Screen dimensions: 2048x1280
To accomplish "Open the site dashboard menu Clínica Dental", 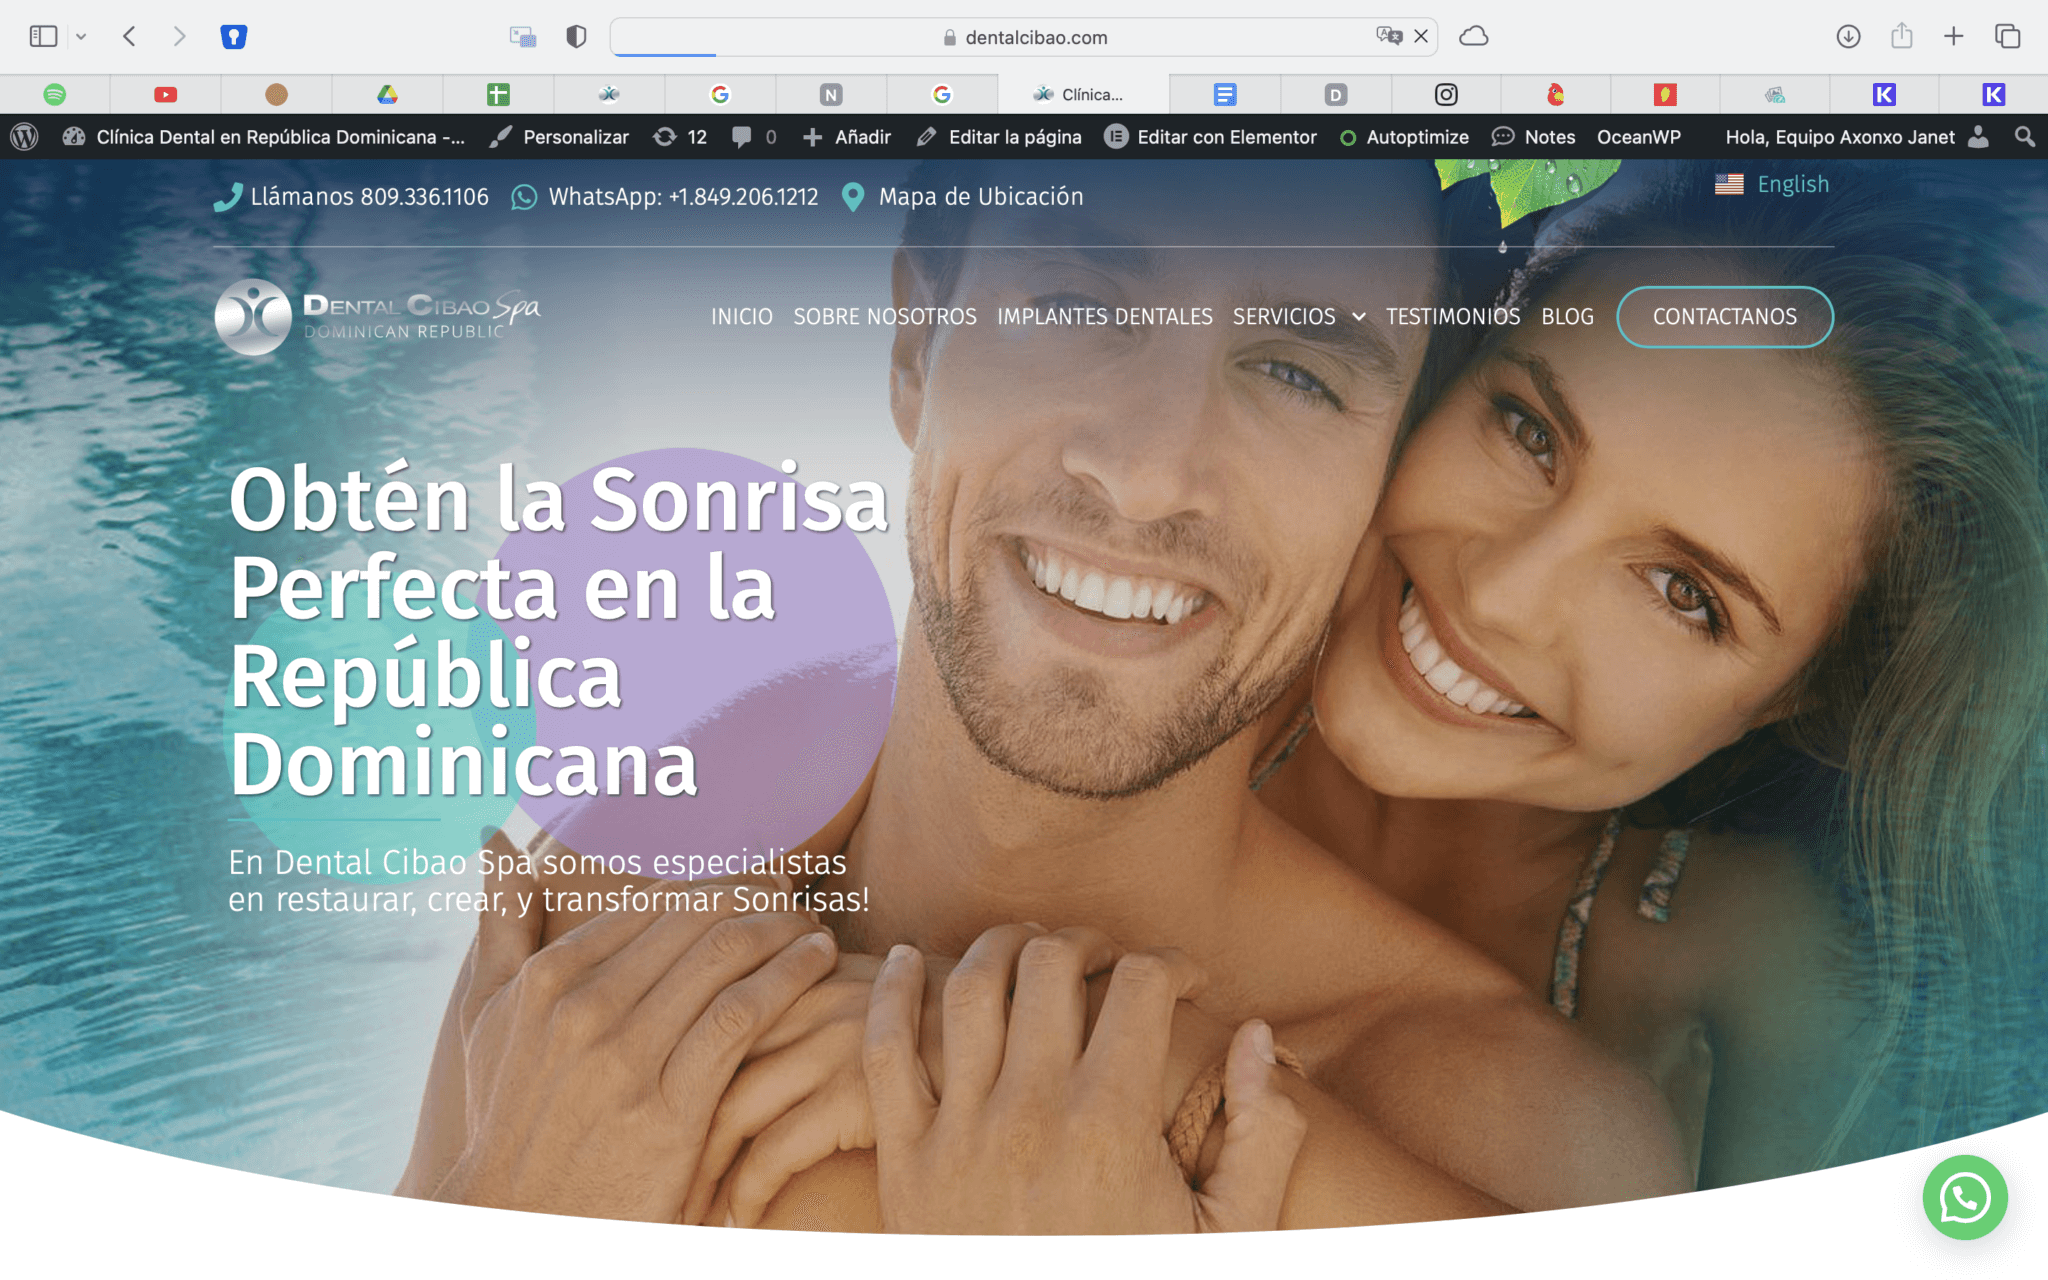I will (x=264, y=137).
